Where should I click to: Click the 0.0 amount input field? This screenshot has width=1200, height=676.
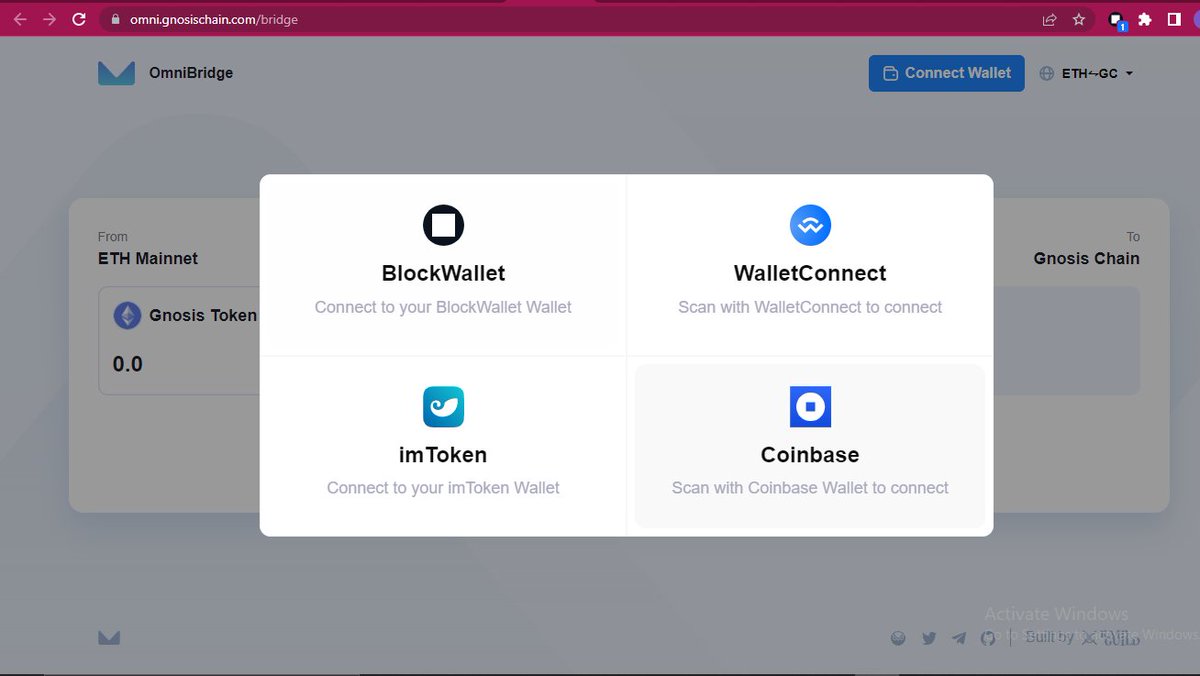[x=128, y=364]
